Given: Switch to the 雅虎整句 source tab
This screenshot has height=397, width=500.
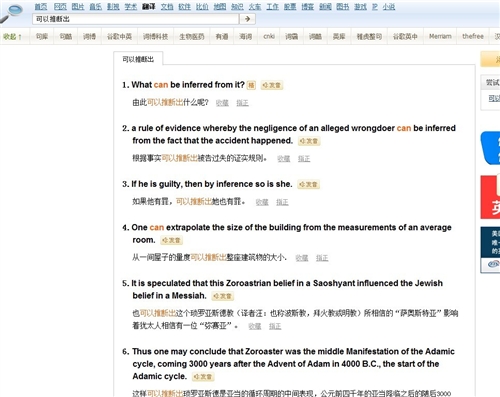Looking at the screenshot, I should tap(369, 37).
